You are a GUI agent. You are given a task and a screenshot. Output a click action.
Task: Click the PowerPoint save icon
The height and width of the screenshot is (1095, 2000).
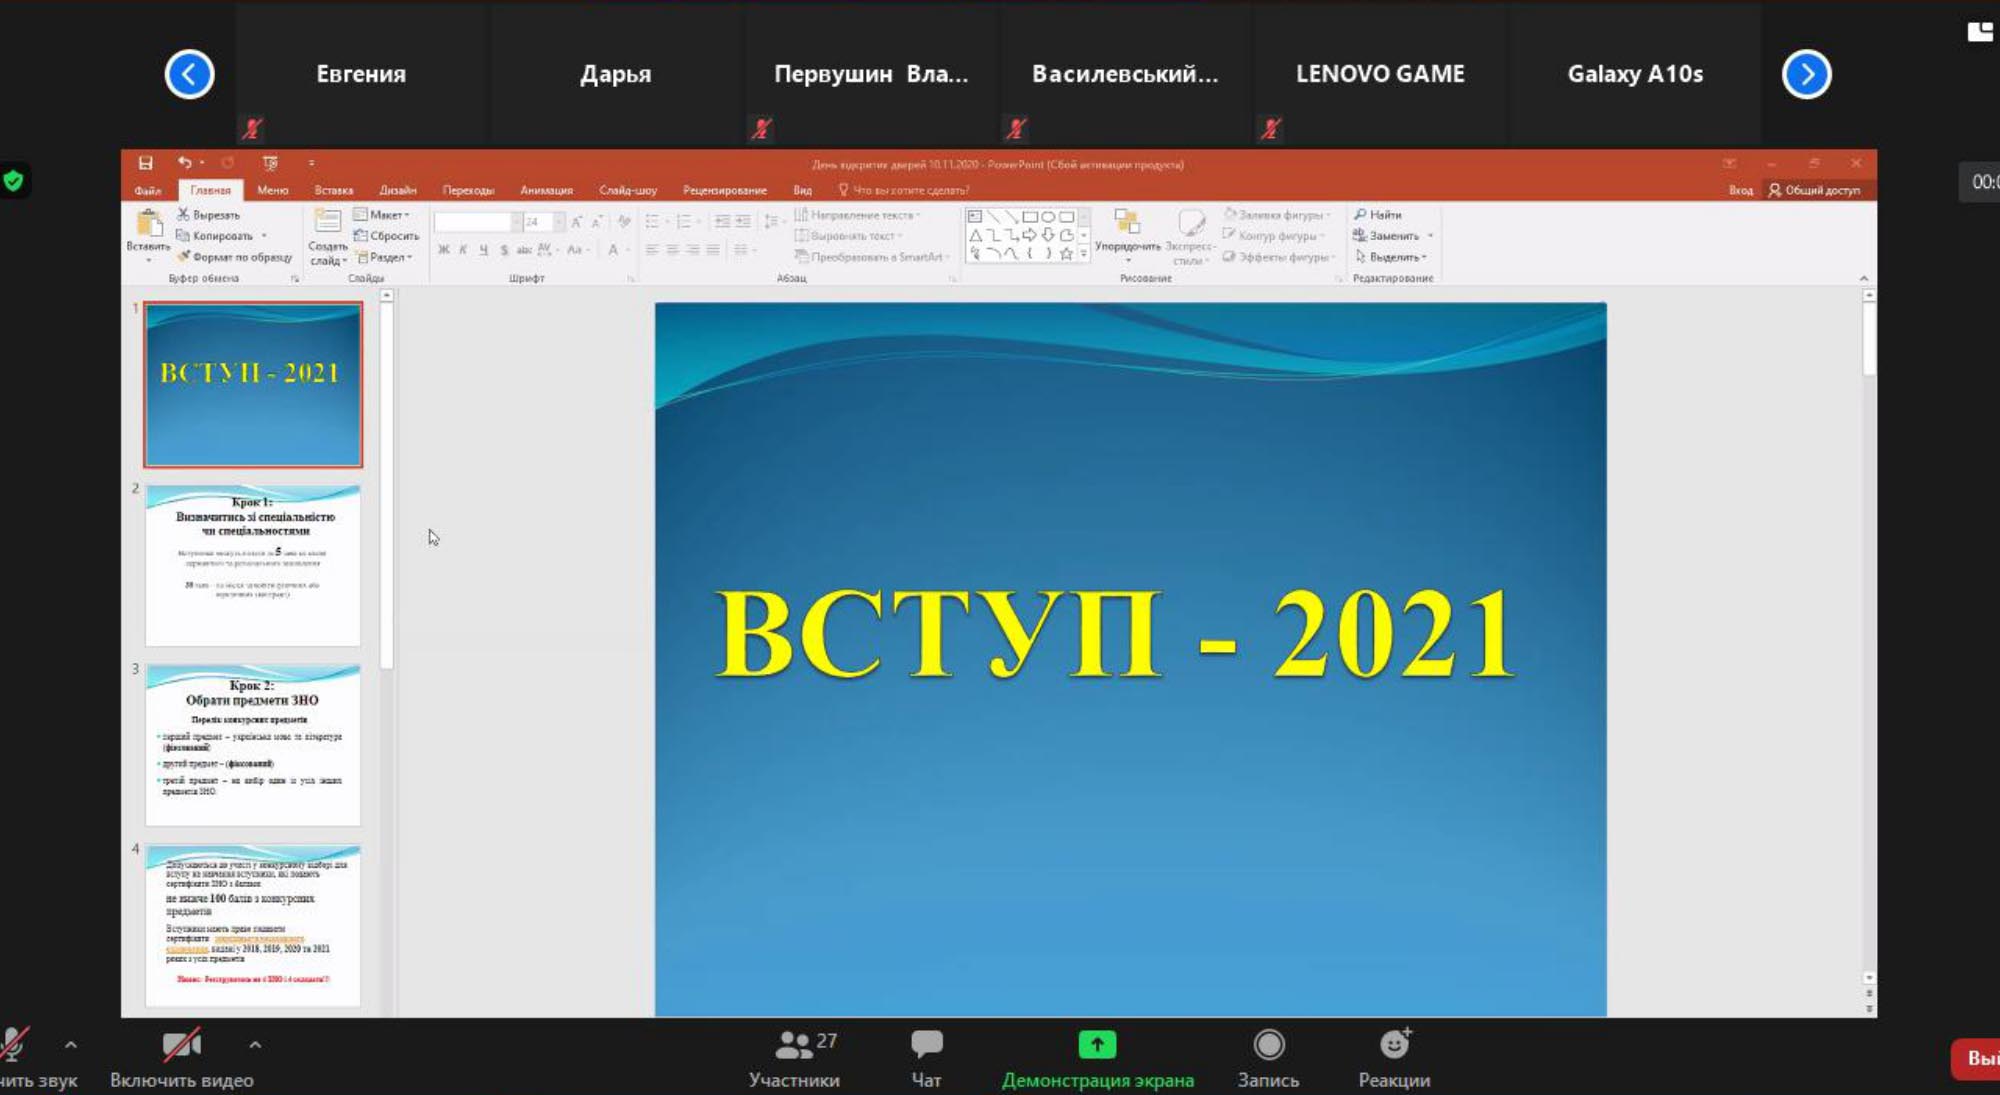[146, 163]
